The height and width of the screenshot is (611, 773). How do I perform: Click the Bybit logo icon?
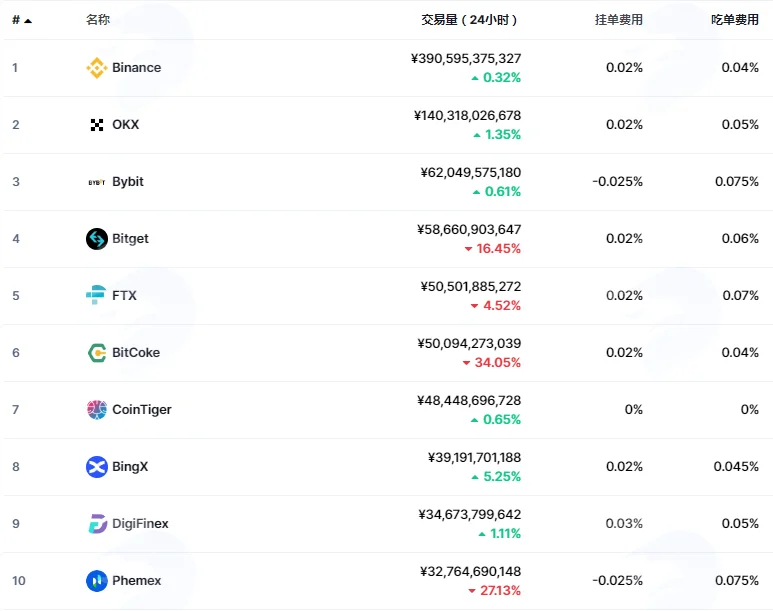point(97,182)
